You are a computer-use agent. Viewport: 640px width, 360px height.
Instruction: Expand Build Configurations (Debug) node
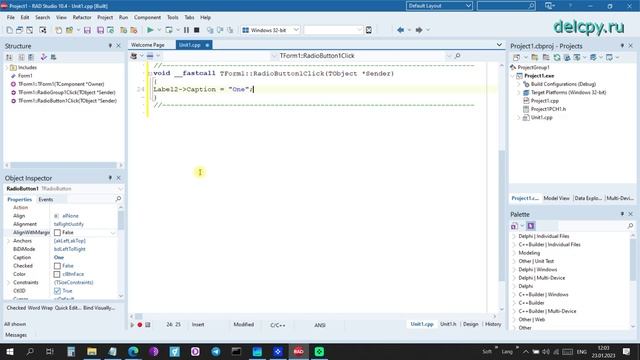[519, 84]
